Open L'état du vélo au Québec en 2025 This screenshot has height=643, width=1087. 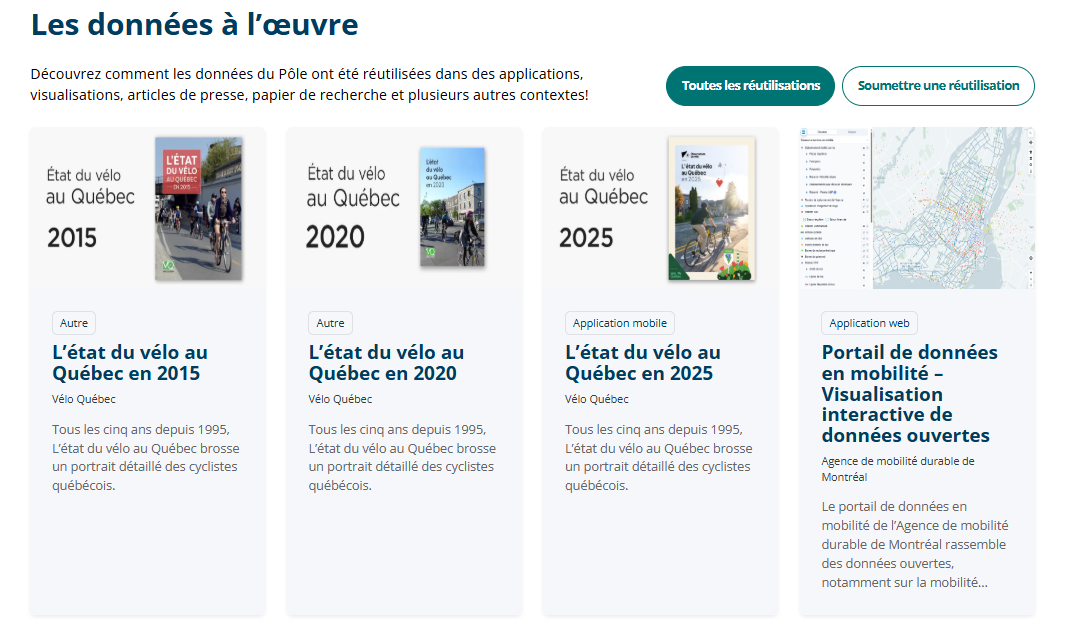[643, 363]
